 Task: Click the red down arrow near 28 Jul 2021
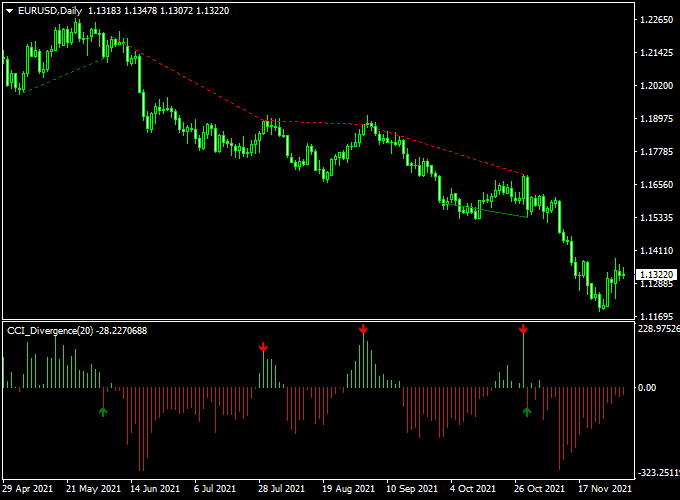[x=263, y=347]
